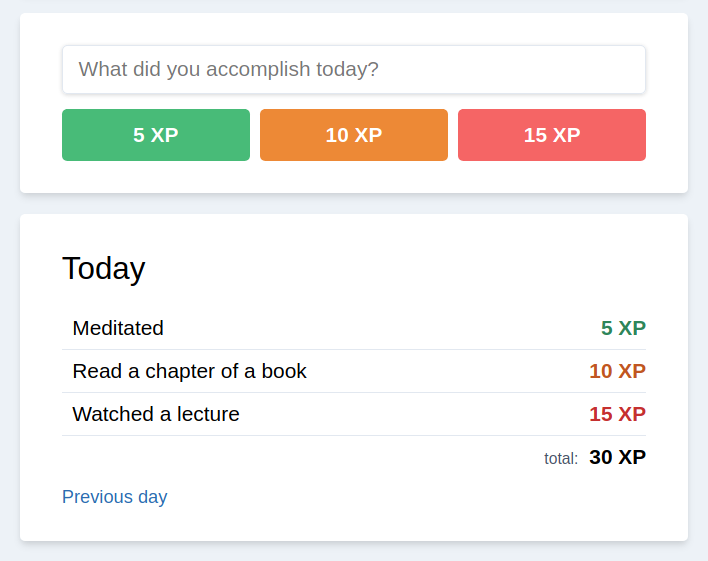708x561 pixels.
Task: Open the Previous day link
Action: (x=114, y=497)
